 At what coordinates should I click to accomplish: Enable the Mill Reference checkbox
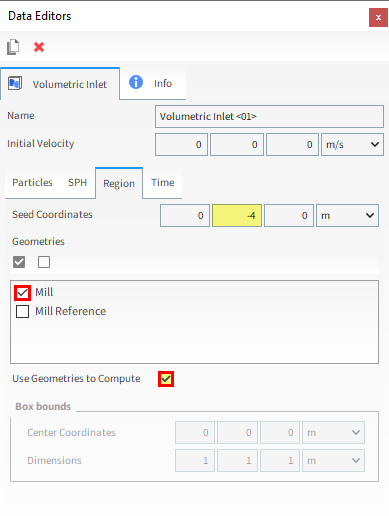tap(22, 311)
